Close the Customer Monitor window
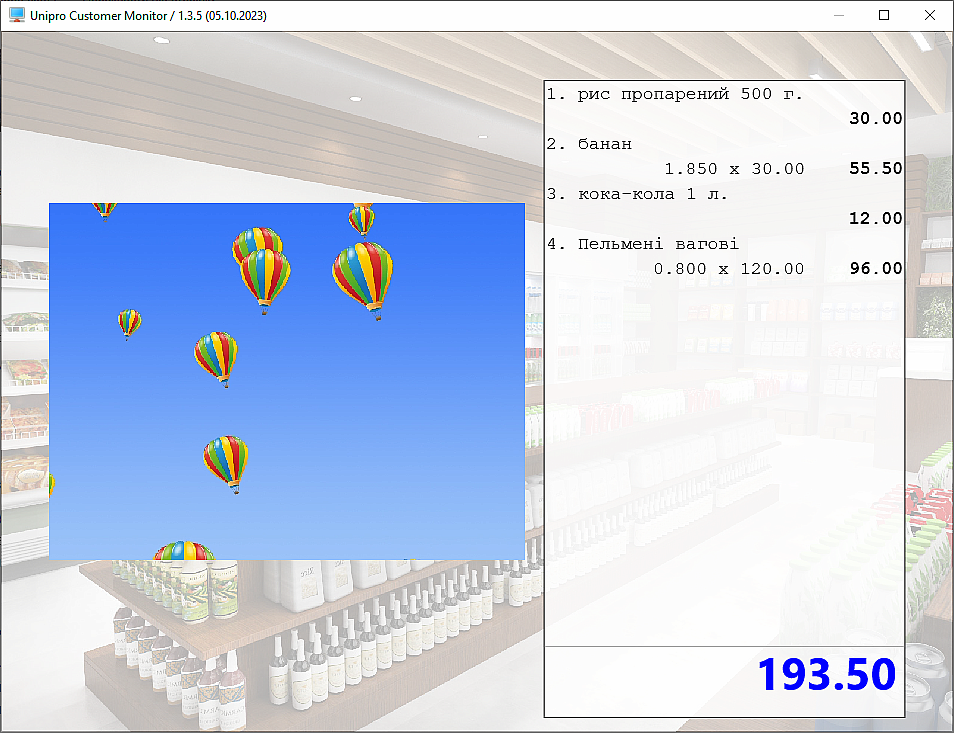 [x=930, y=15]
